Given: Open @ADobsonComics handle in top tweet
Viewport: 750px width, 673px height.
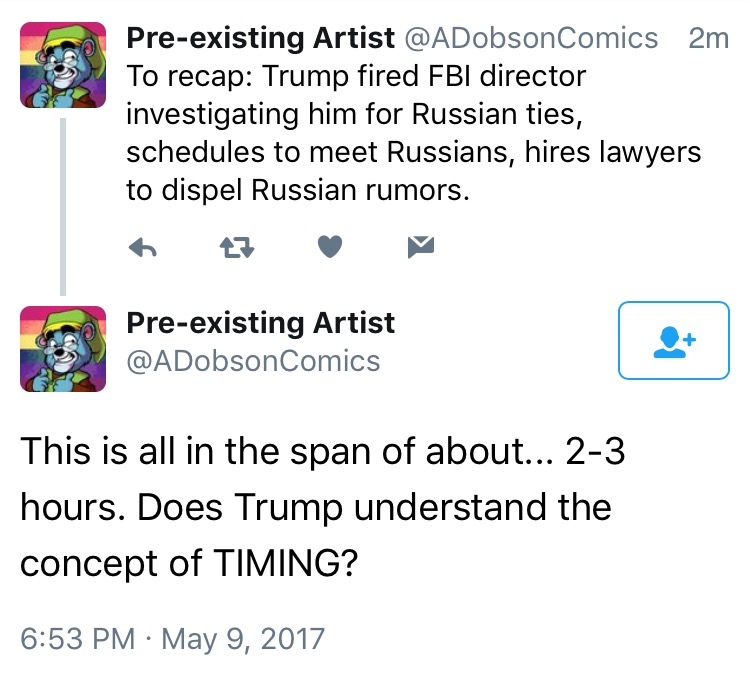Looking at the screenshot, I should 531,38.
